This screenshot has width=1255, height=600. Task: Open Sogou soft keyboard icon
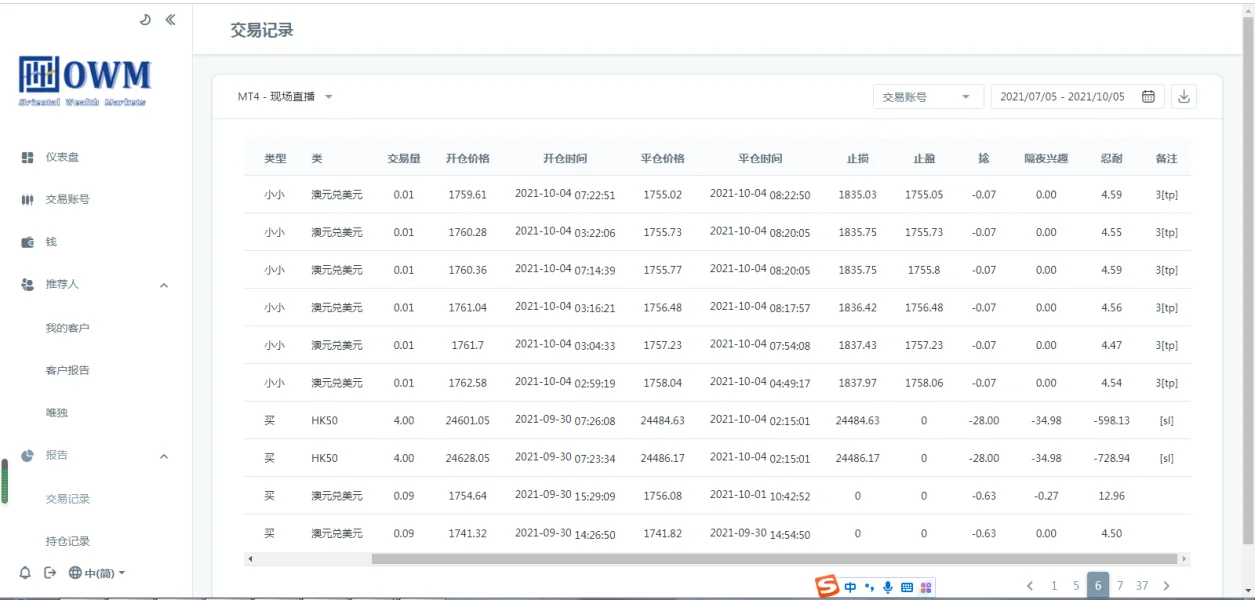(x=907, y=588)
